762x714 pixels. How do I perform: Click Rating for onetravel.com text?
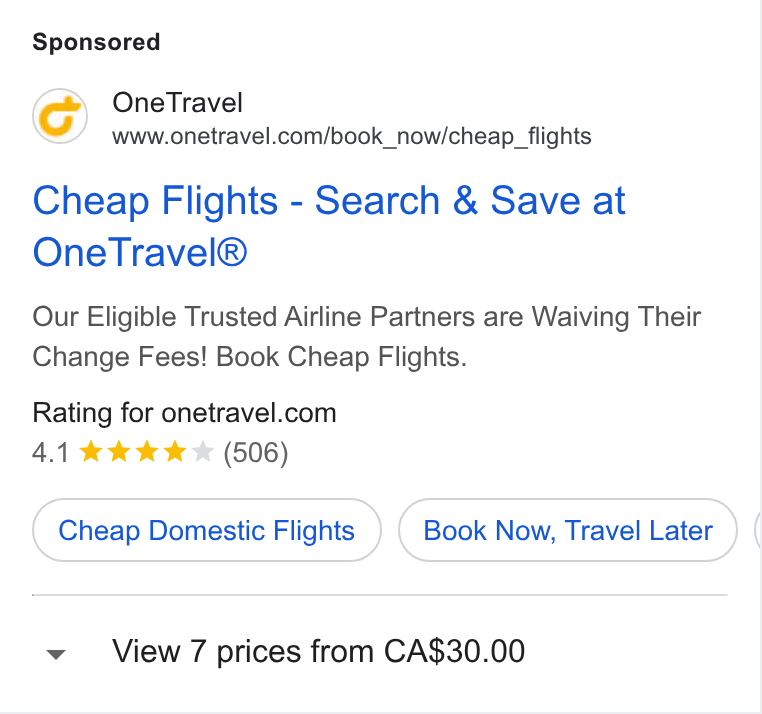click(x=184, y=414)
